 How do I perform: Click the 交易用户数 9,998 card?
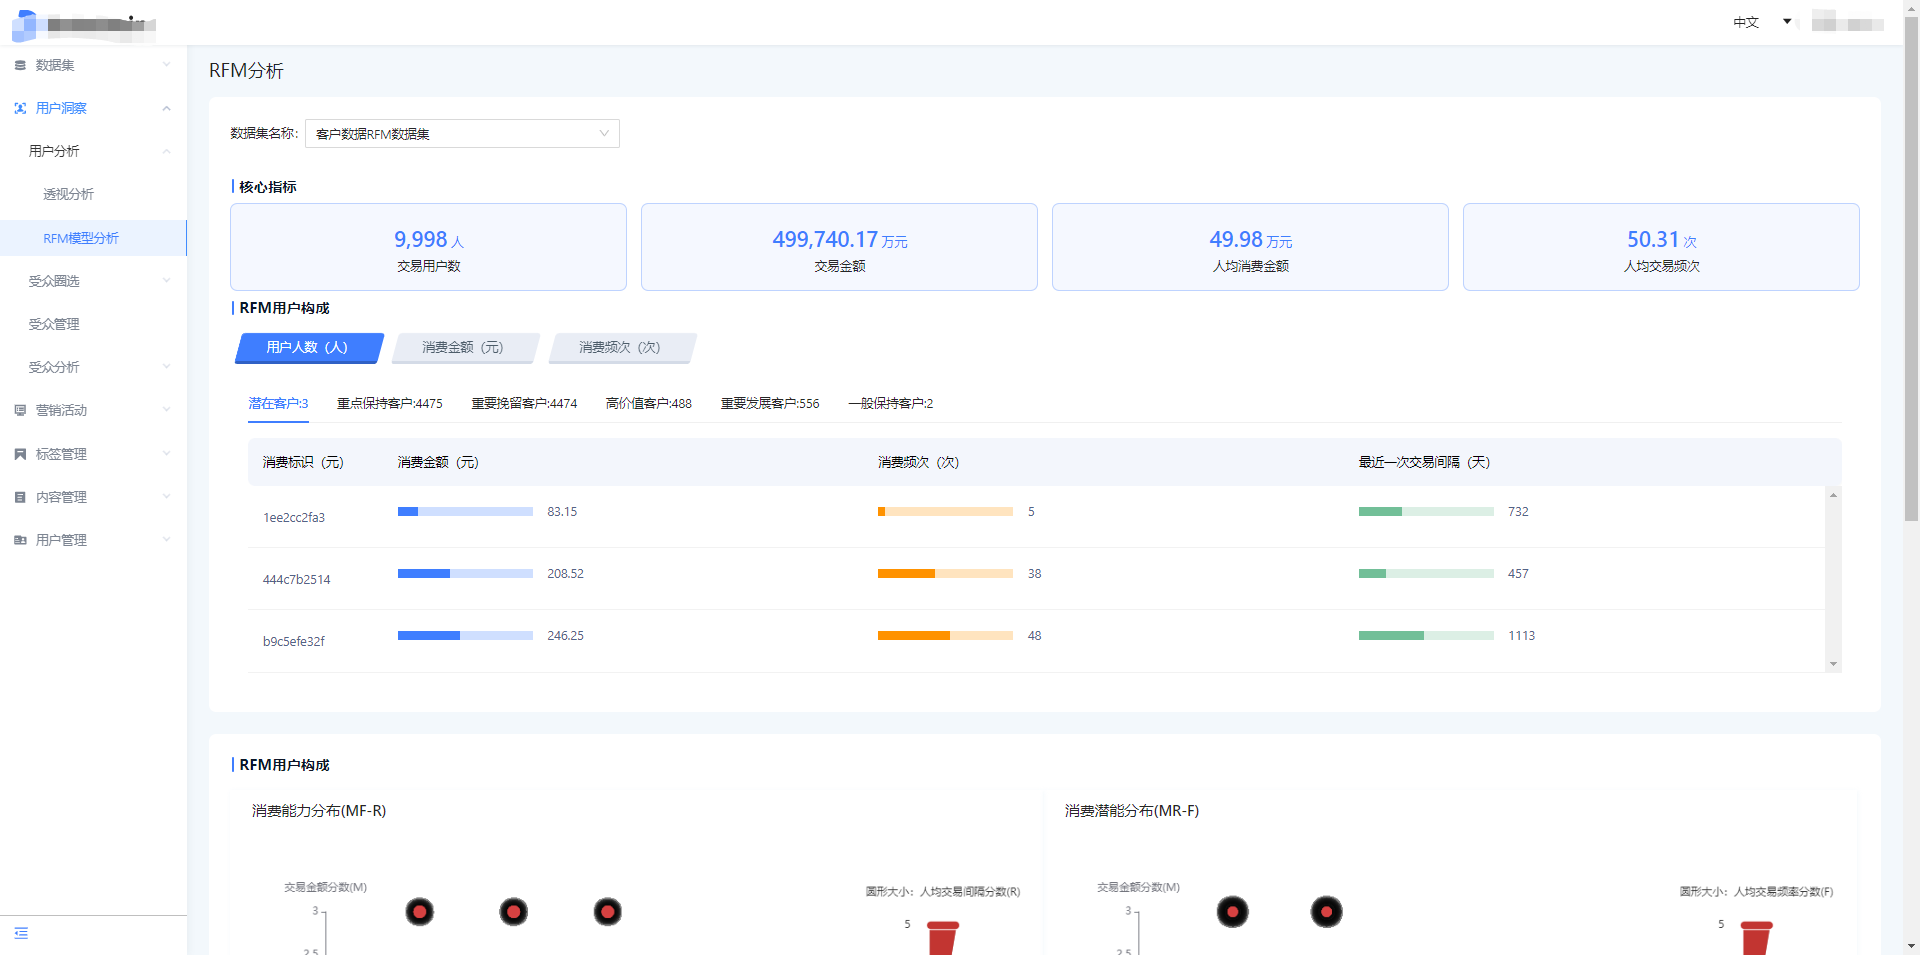point(428,247)
